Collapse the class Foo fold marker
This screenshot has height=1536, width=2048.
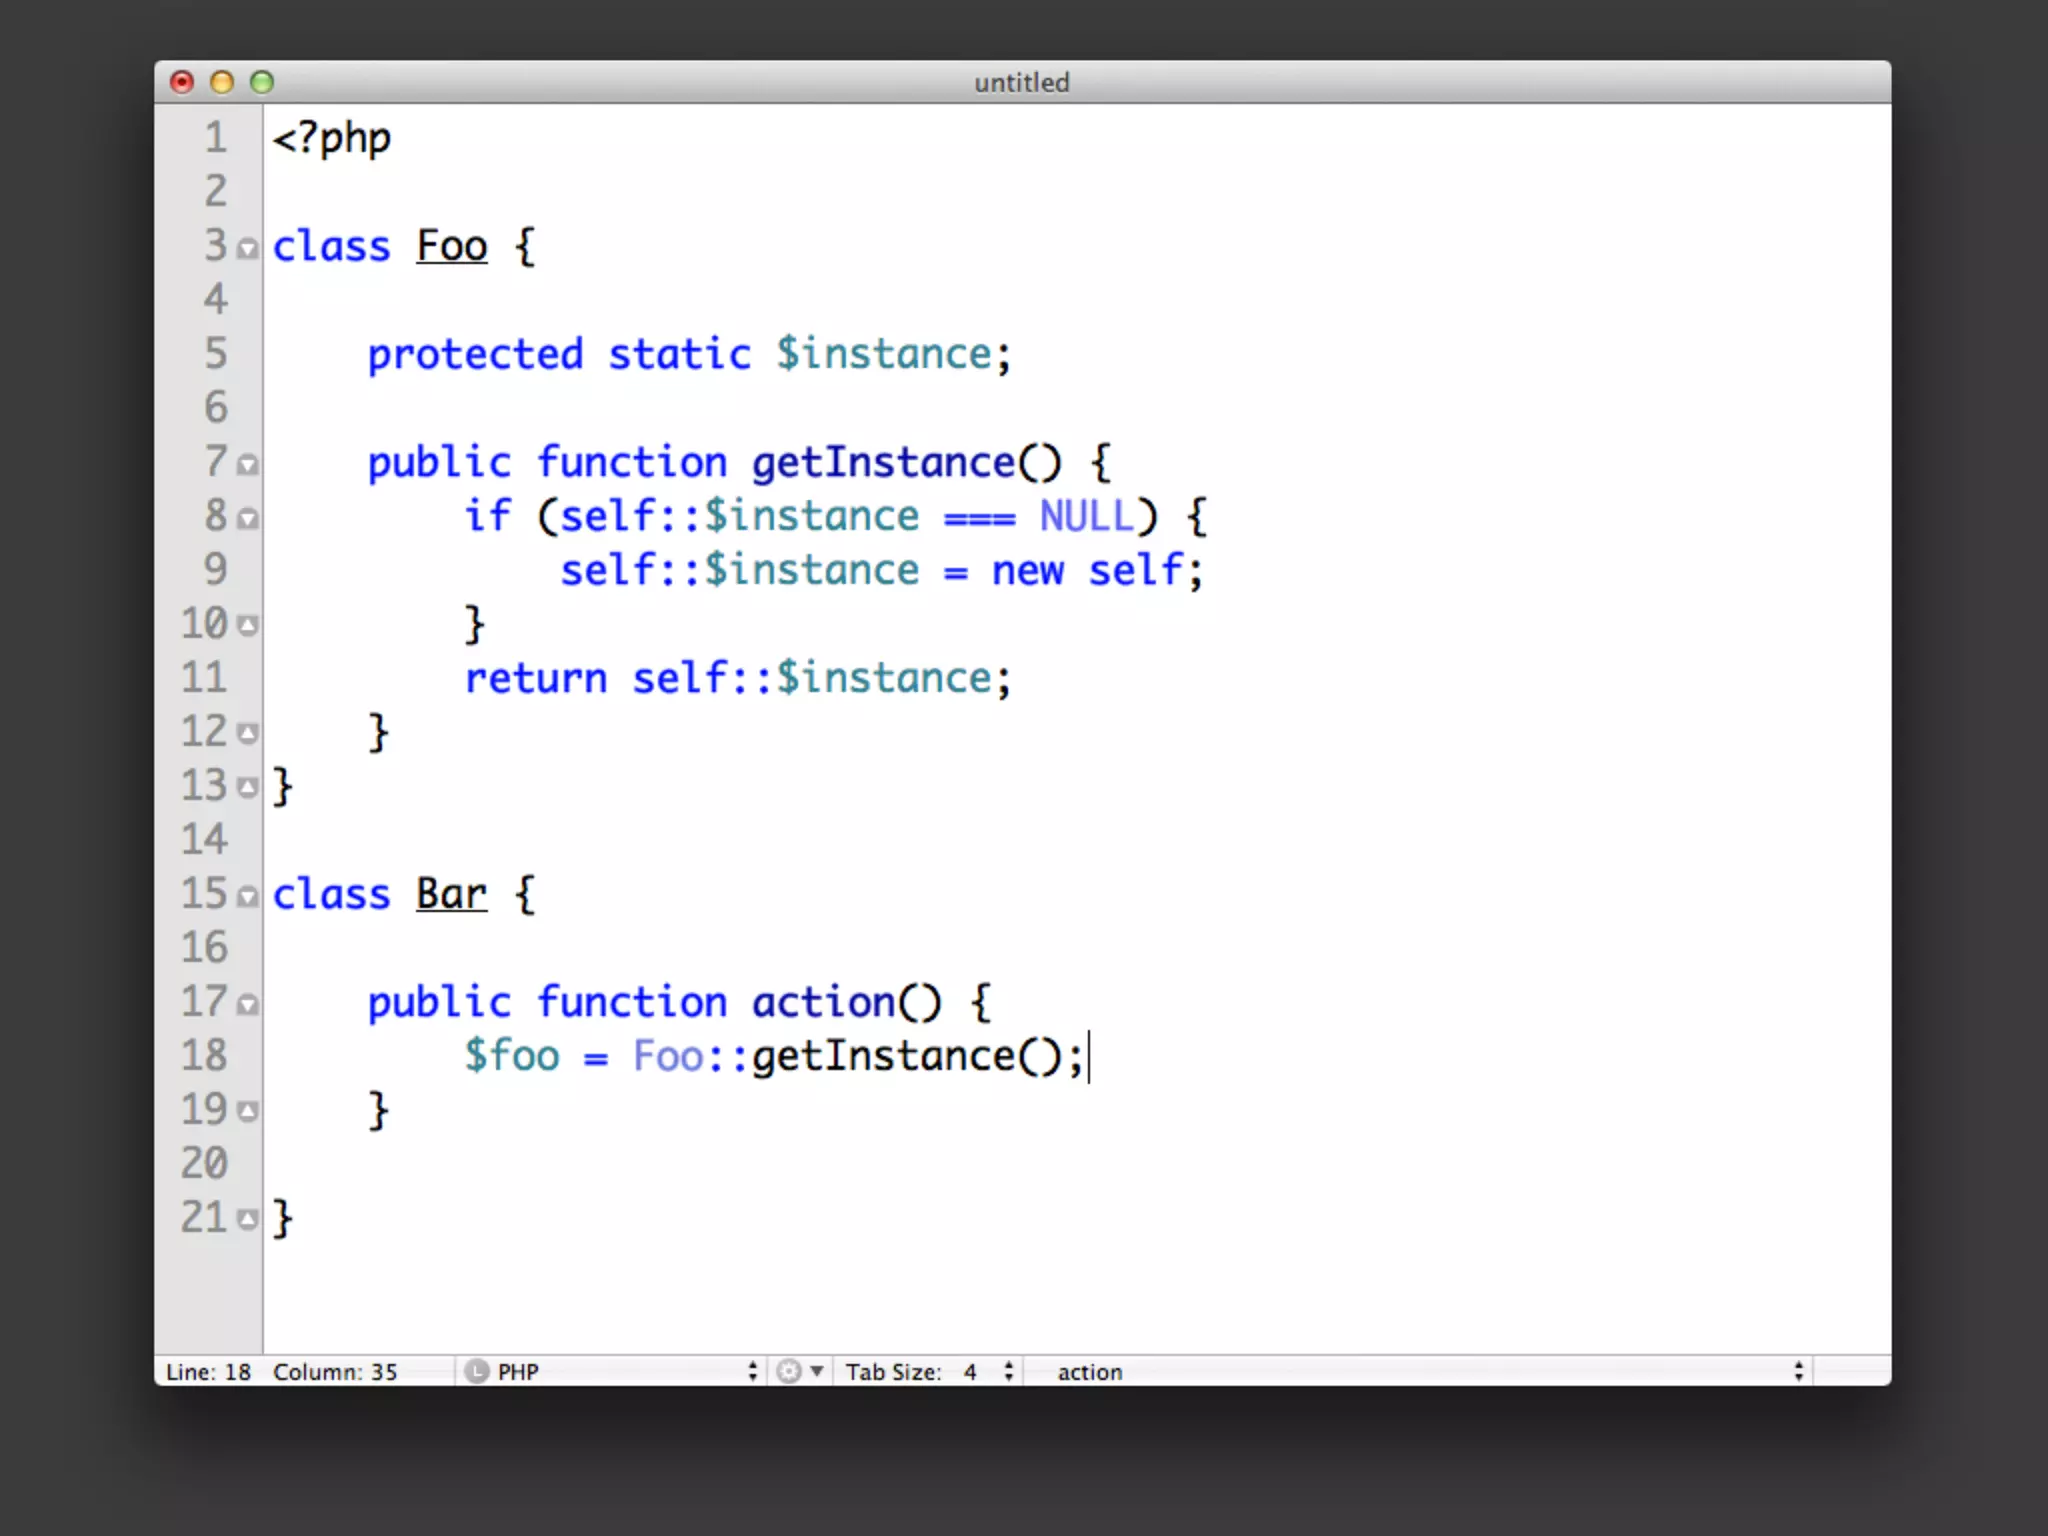[248, 248]
